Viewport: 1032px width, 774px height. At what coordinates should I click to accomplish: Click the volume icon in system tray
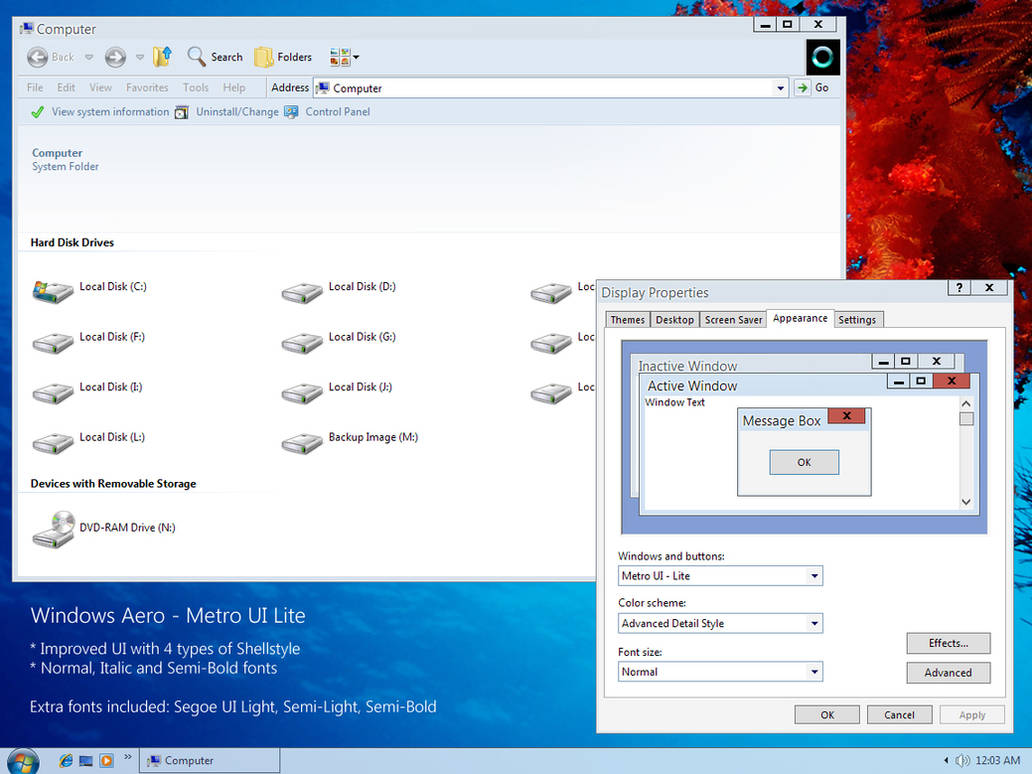(x=962, y=760)
